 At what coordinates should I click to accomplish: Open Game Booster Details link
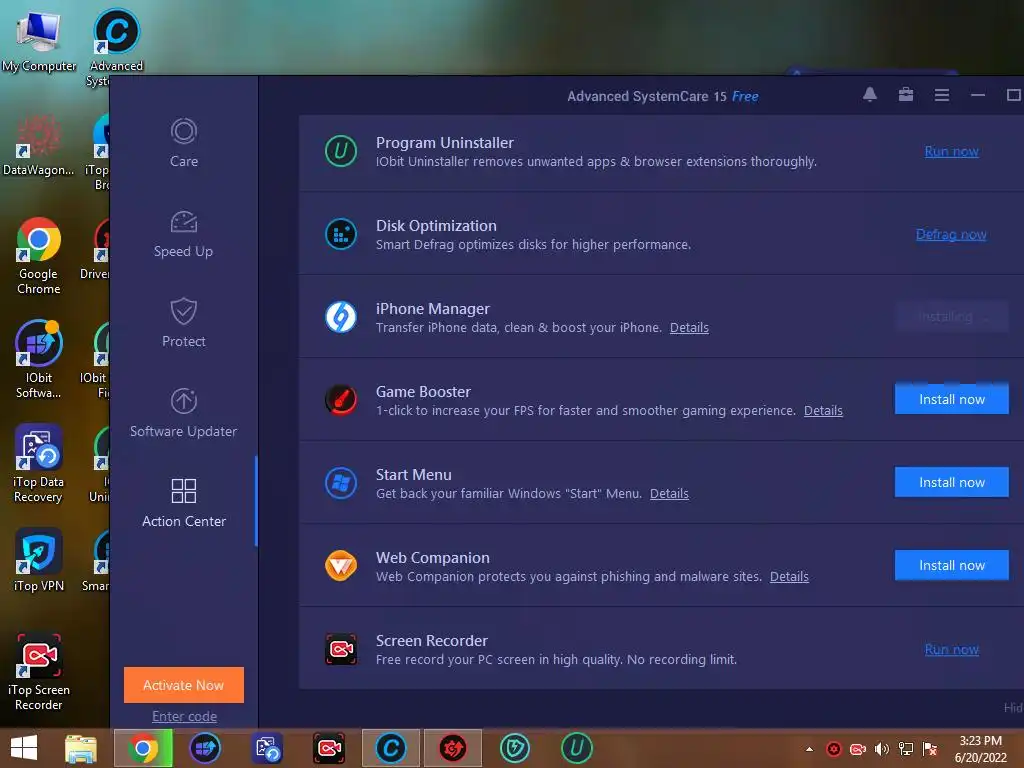[x=823, y=411]
